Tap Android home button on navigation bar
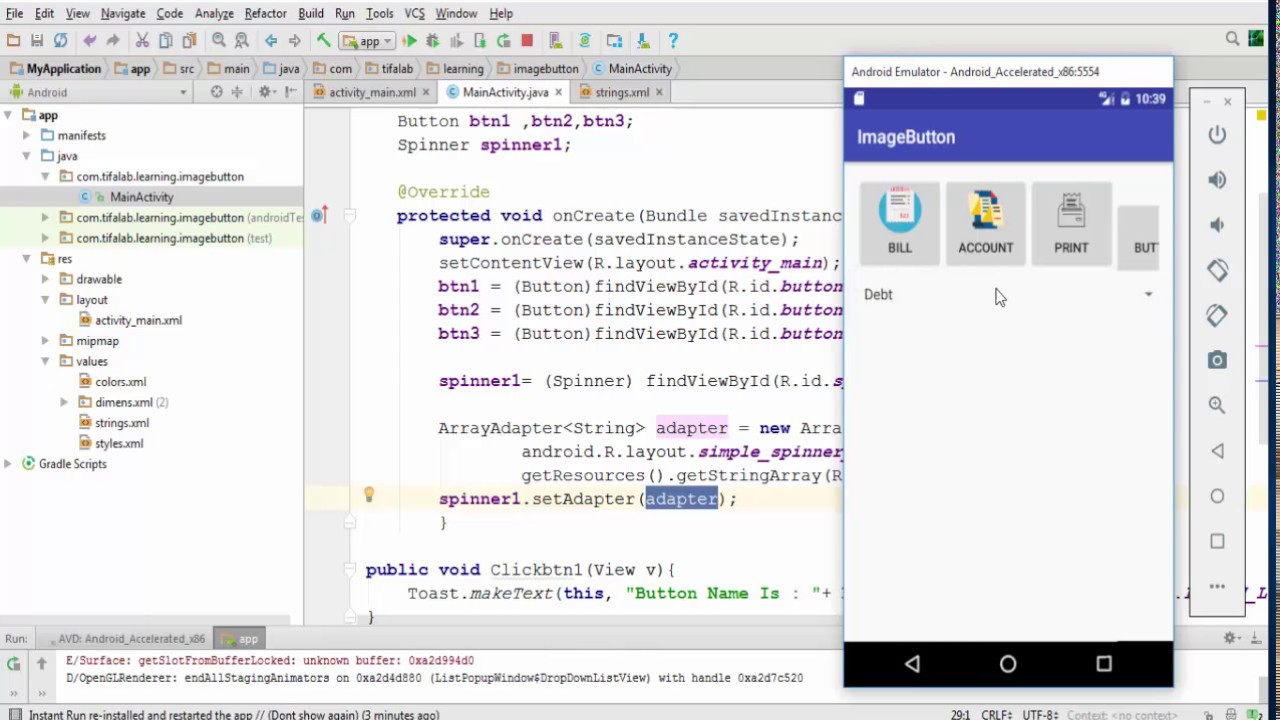The image size is (1280, 720). coord(1008,664)
